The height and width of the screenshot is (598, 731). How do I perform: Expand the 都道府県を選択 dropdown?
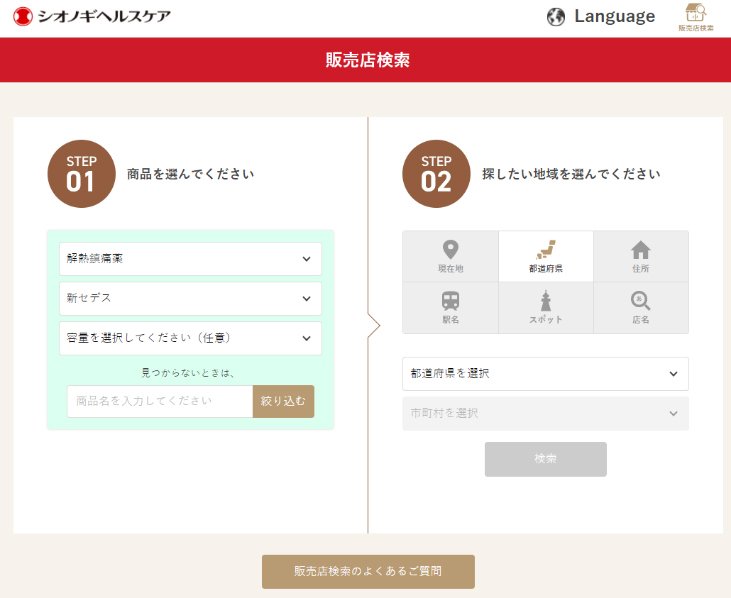click(x=545, y=374)
